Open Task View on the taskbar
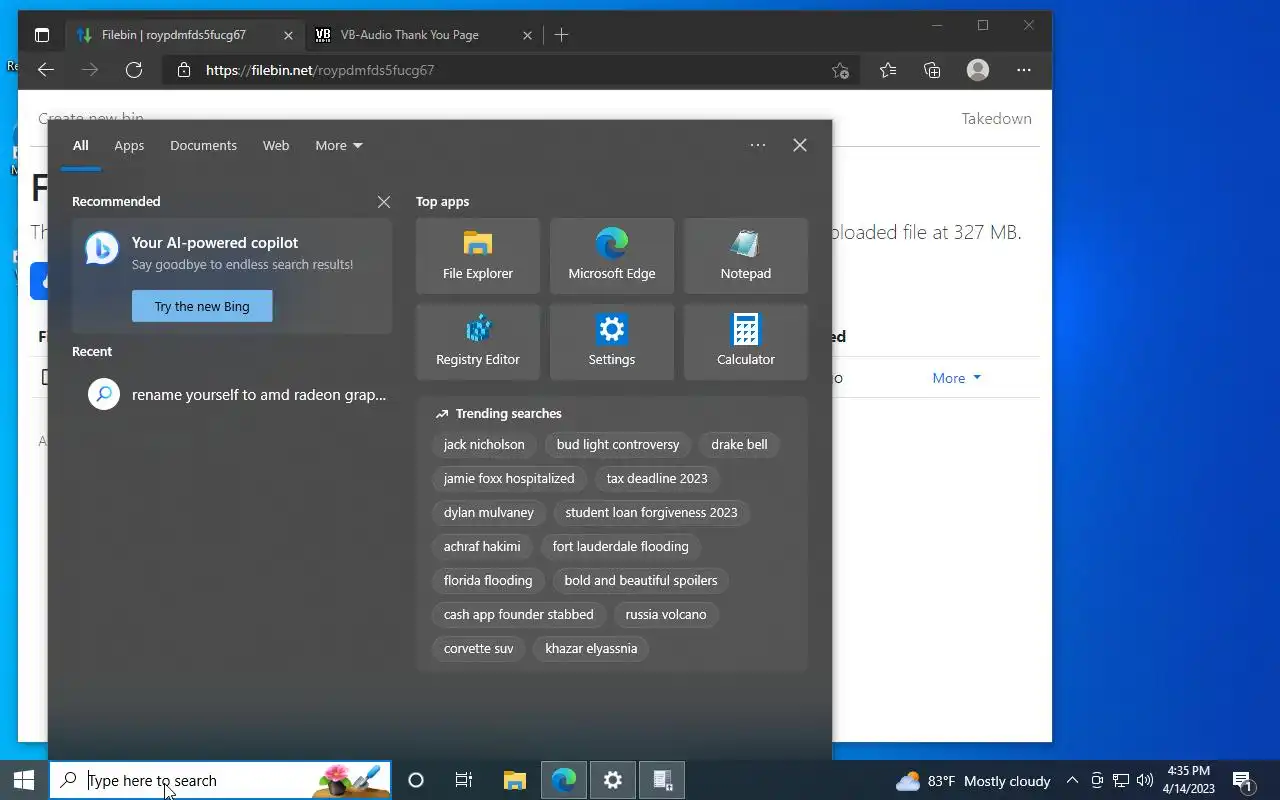This screenshot has width=1280, height=800. 464,780
